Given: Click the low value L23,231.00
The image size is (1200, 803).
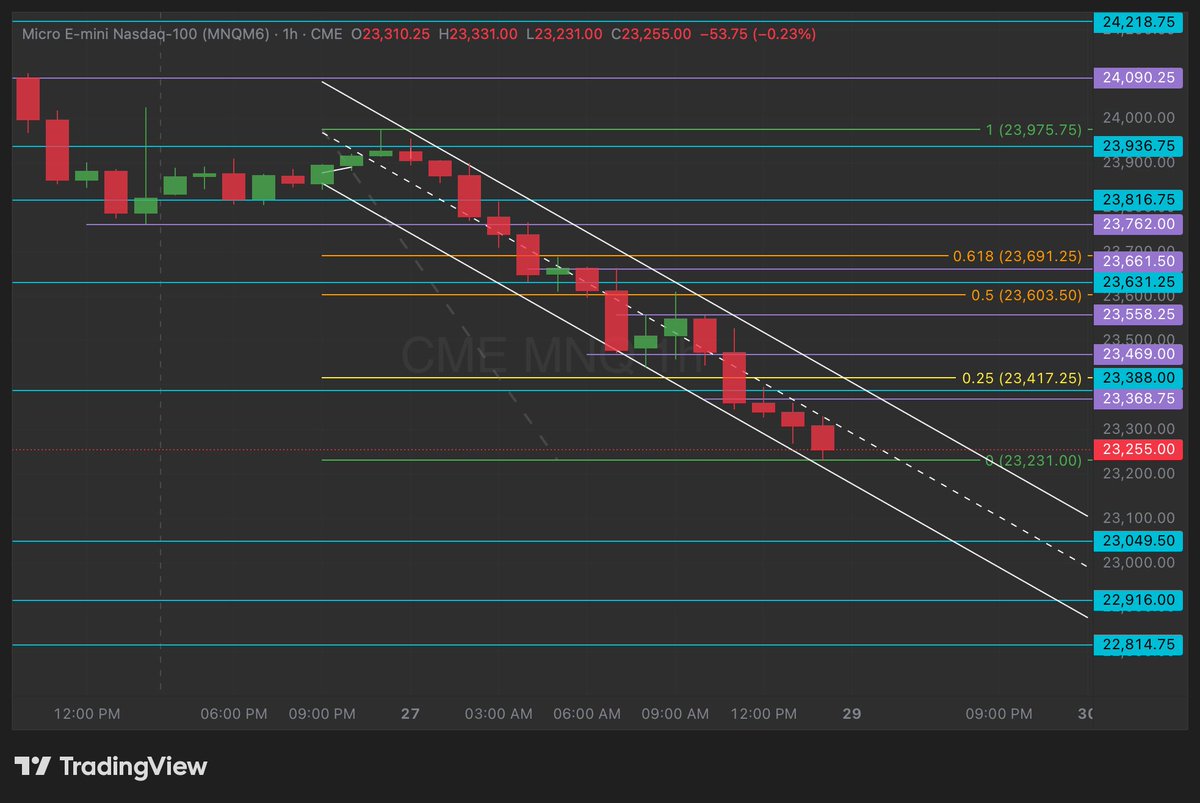Looking at the screenshot, I should 564,34.
